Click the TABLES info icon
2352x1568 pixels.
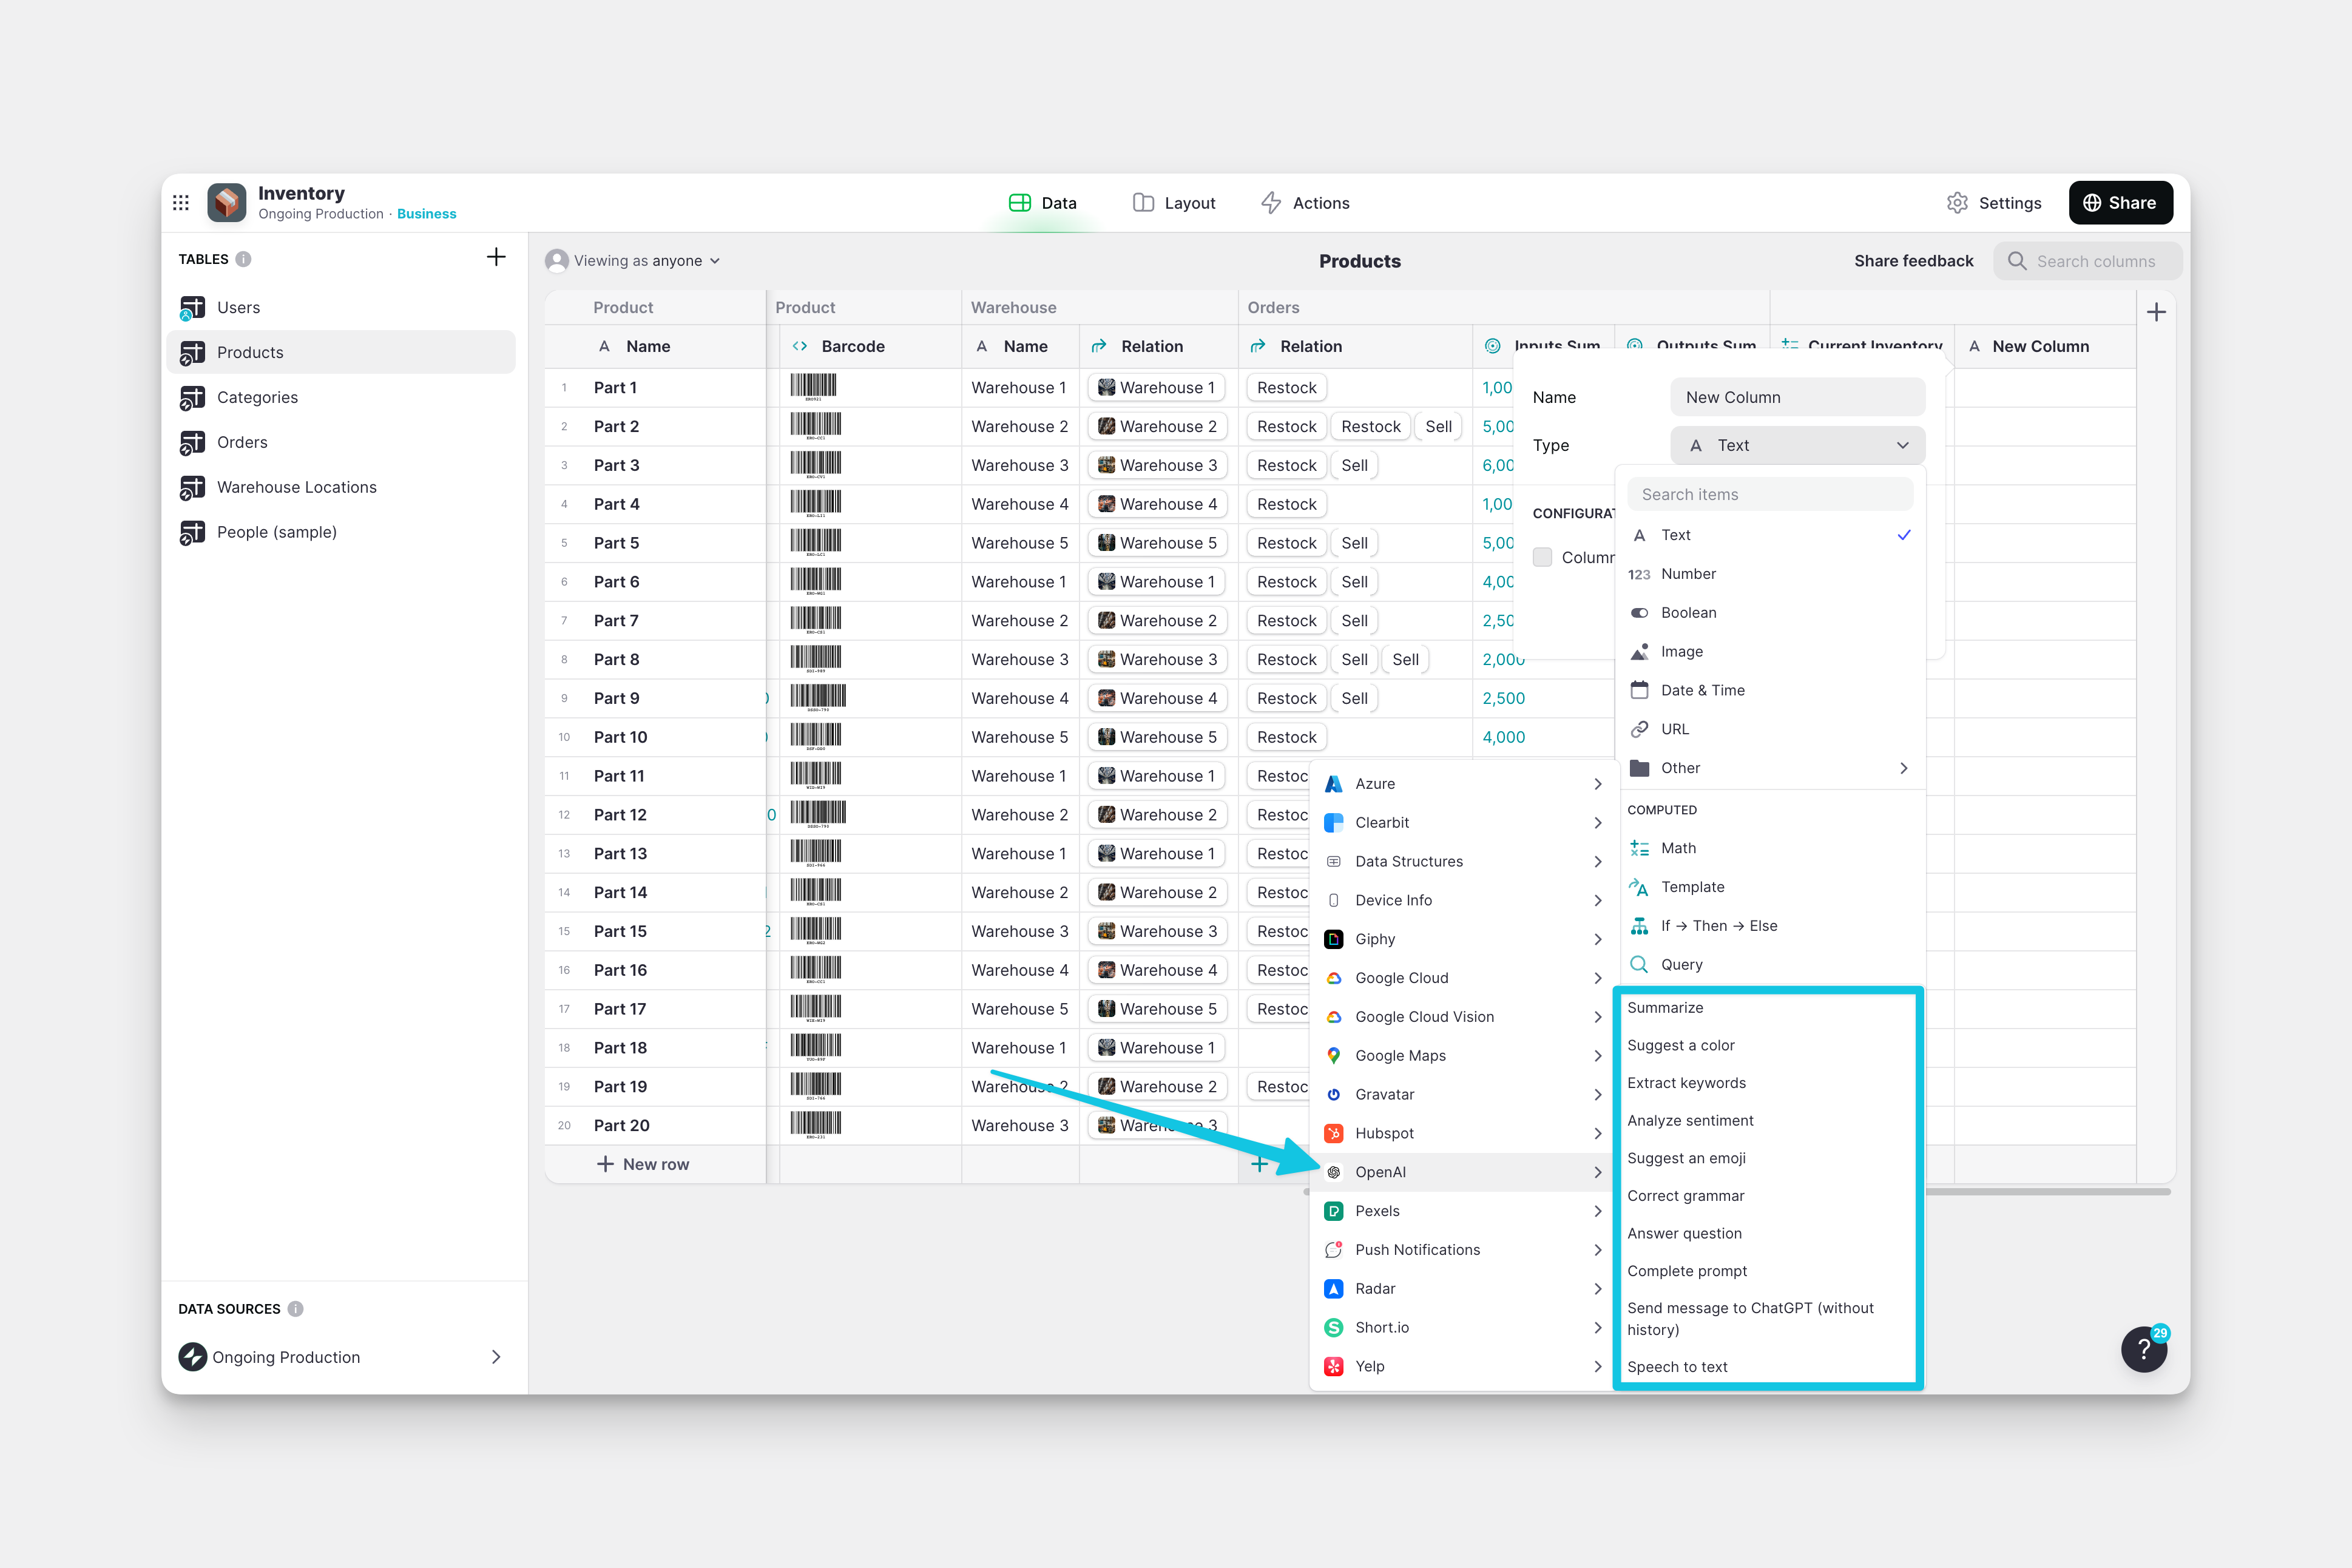point(243,259)
